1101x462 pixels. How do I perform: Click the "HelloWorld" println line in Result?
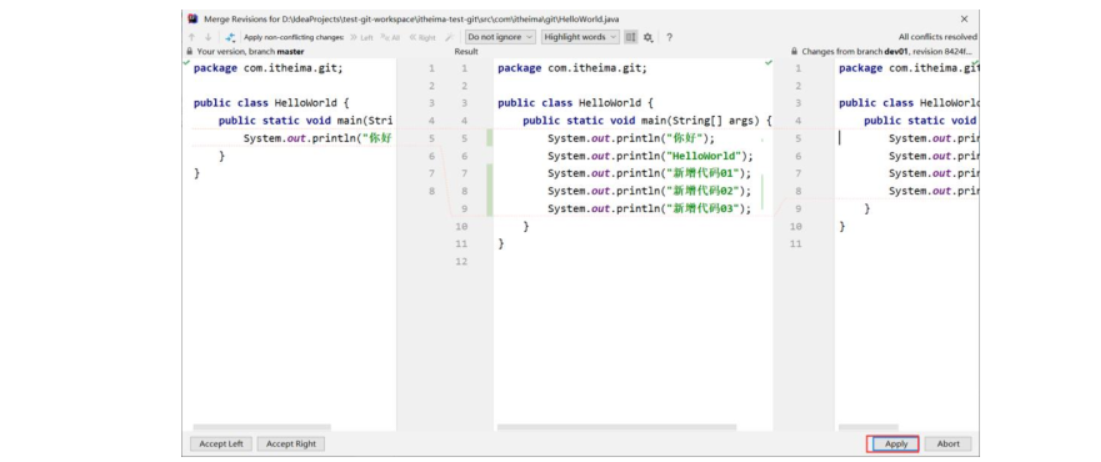[x=650, y=156]
